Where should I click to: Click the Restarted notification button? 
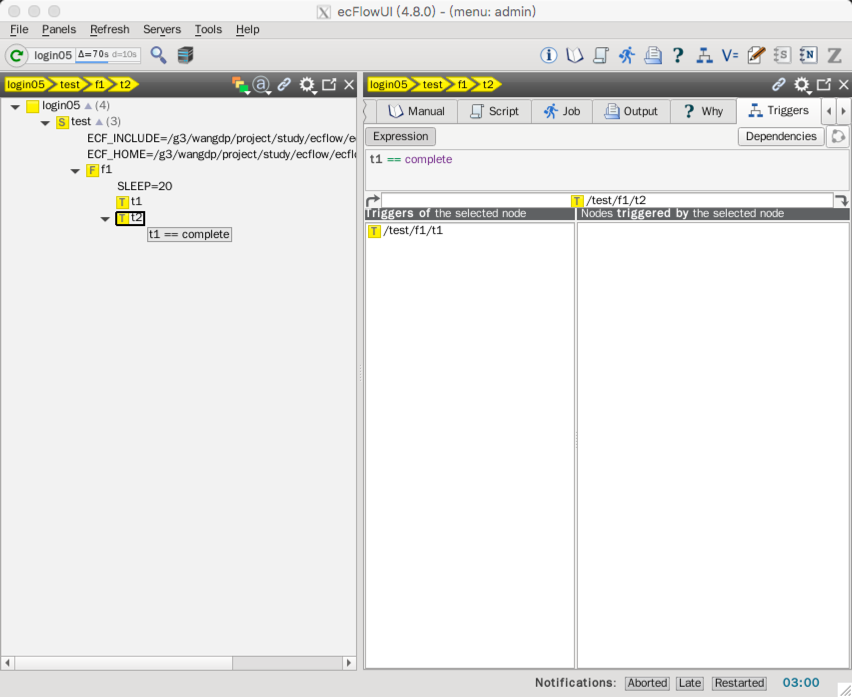[x=739, y=683]
